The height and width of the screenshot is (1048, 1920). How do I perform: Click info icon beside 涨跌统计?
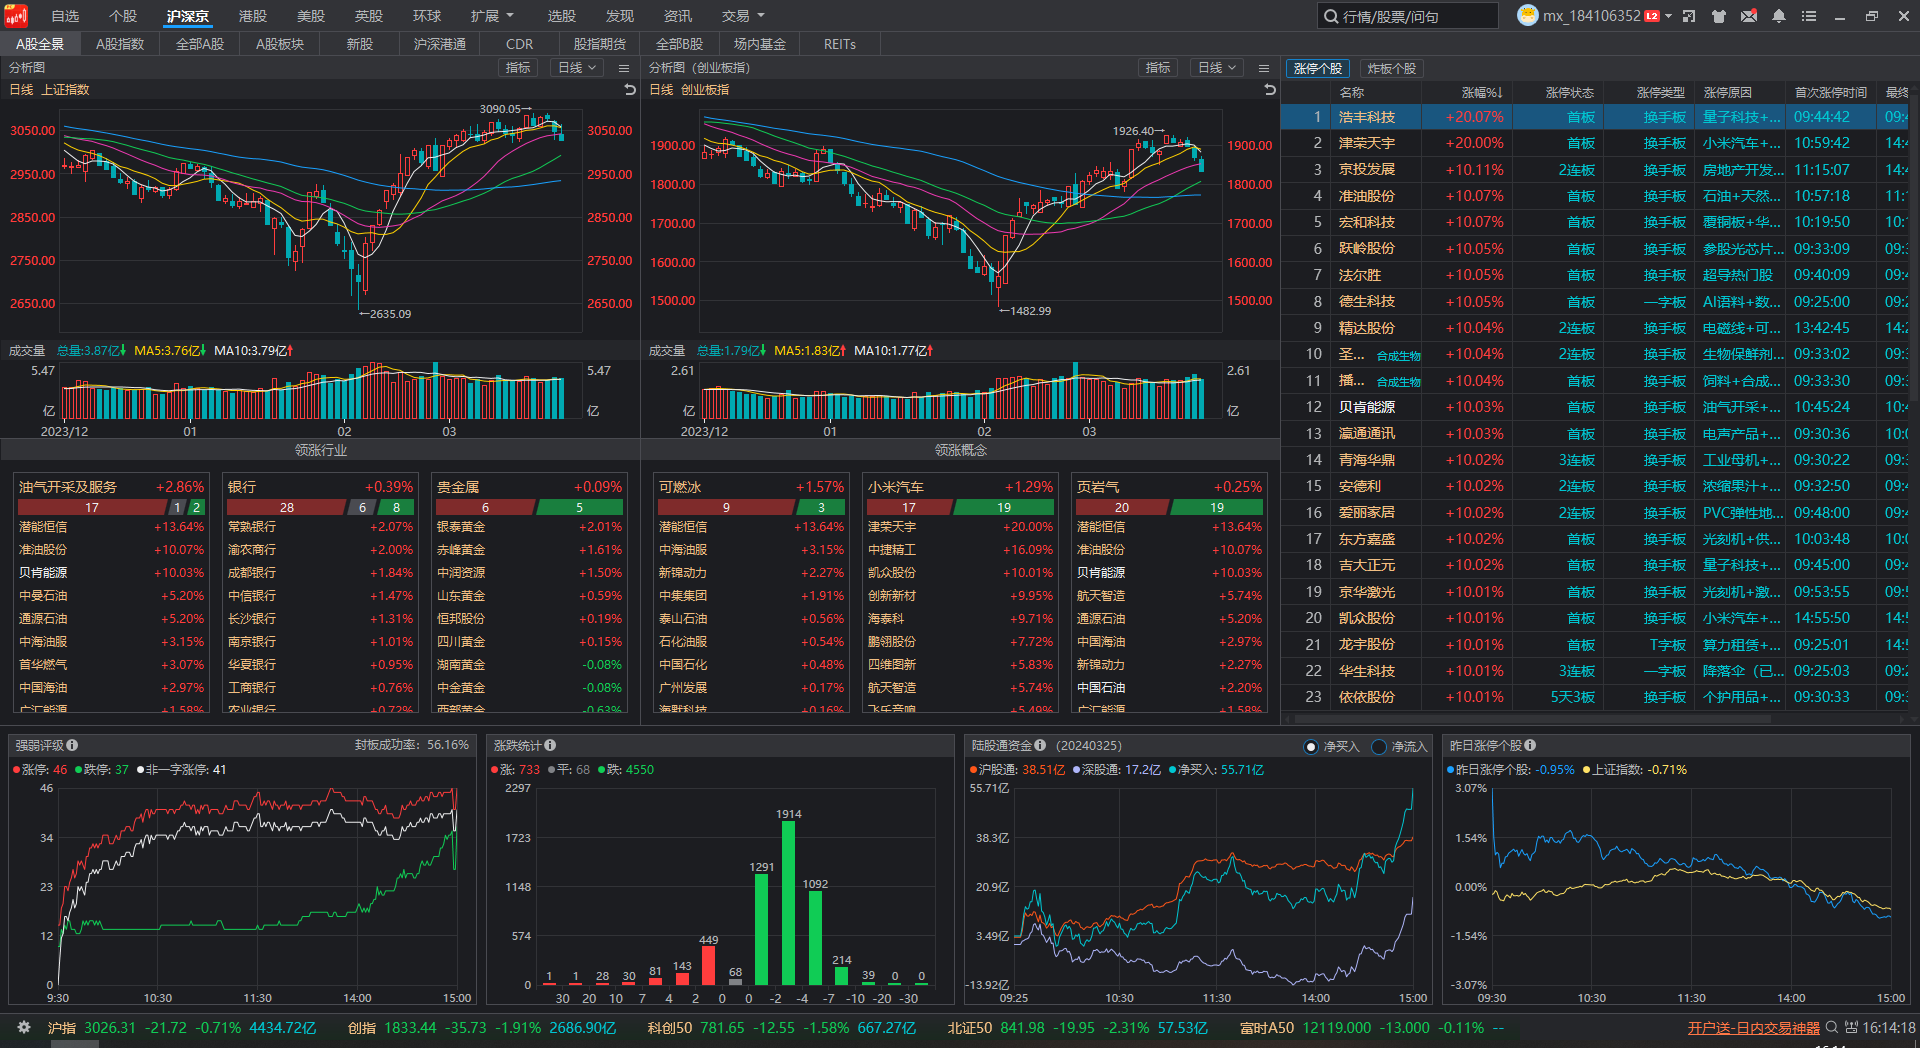tap(550, 745)
